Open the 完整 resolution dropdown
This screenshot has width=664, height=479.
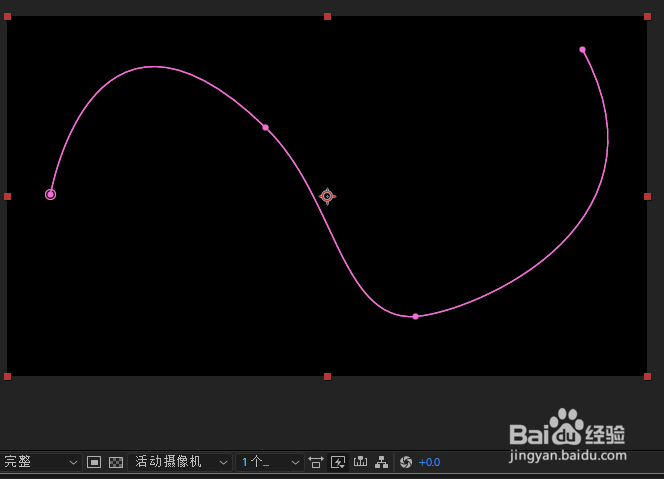(40, 462)
